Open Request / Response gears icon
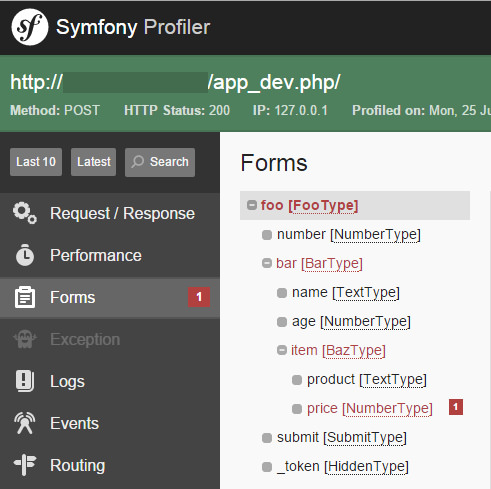Screen dimensions: 491x489 25,213
